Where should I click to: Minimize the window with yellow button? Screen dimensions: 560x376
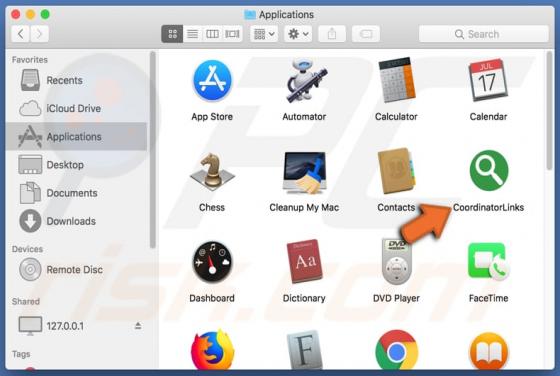click(x=30, y=14)
